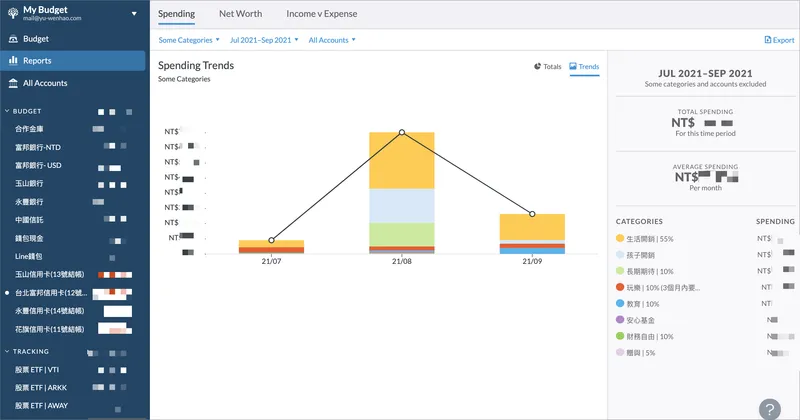
Task: Switch to the Net Worth tab
Action: tap(240, 14)
